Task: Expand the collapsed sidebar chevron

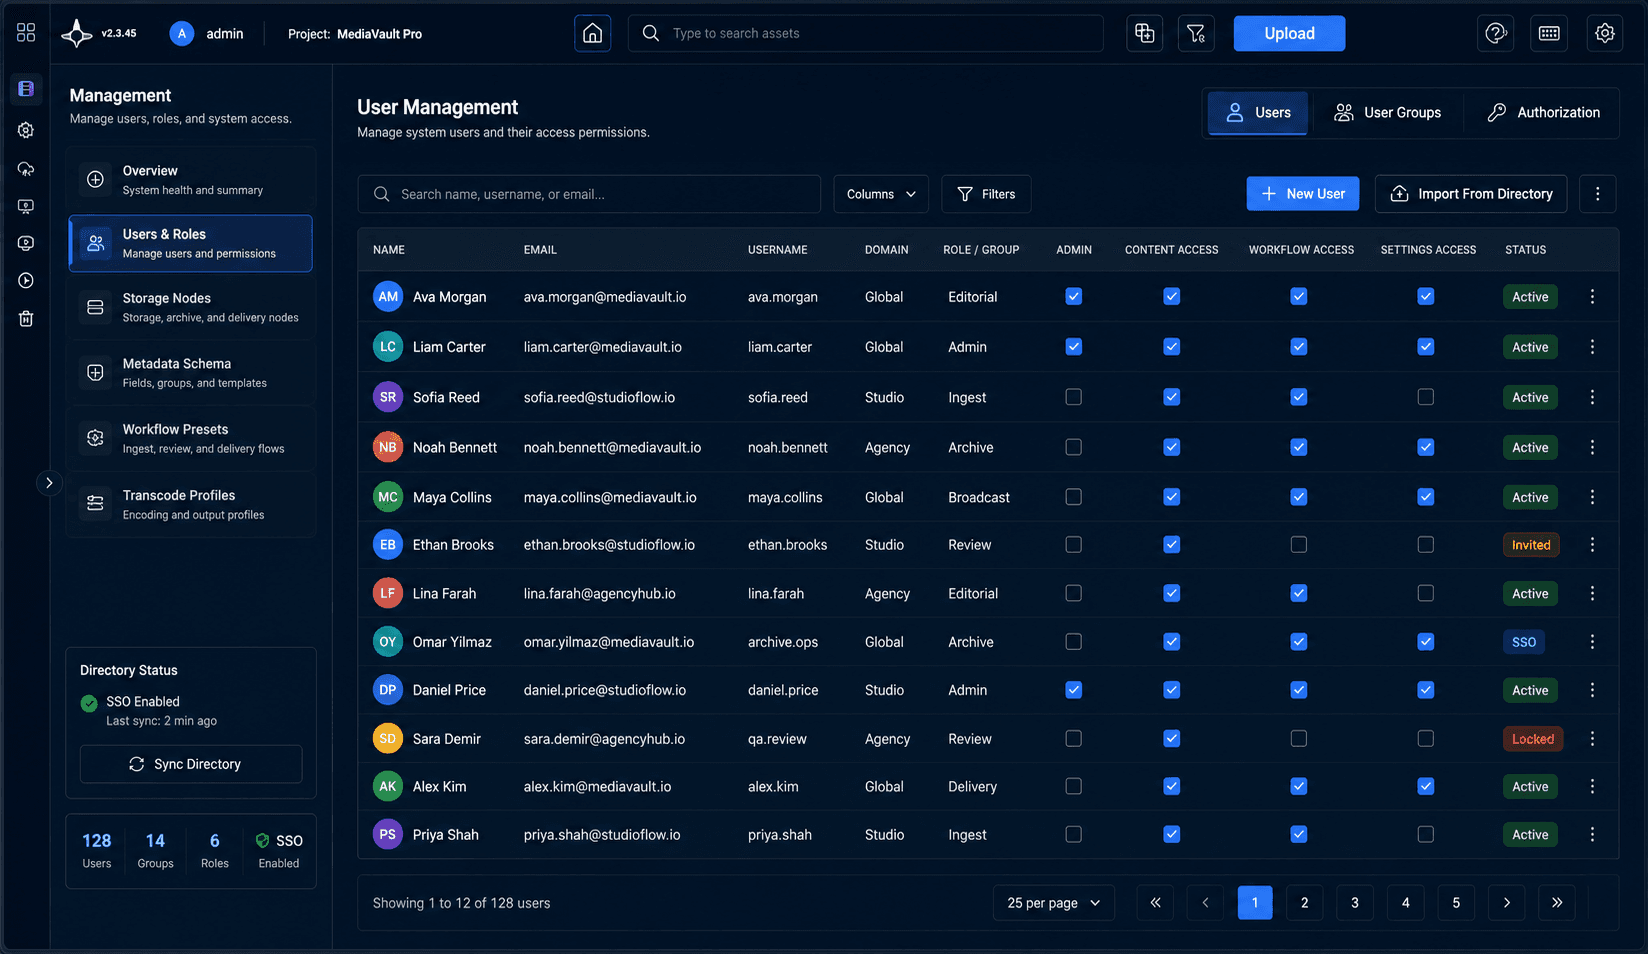Action: [48, 483]
